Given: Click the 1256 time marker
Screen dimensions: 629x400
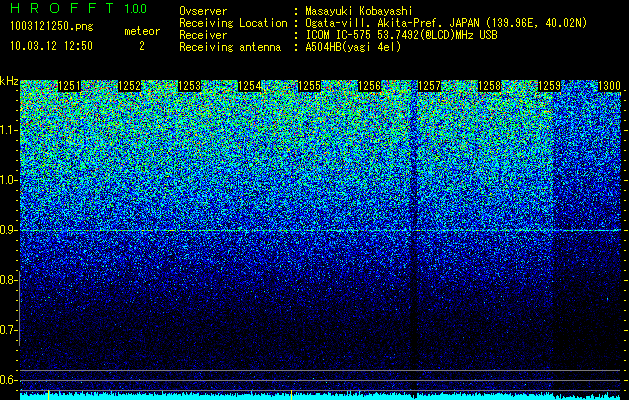Looking at the screenshot, I should (x=369, y=86).
